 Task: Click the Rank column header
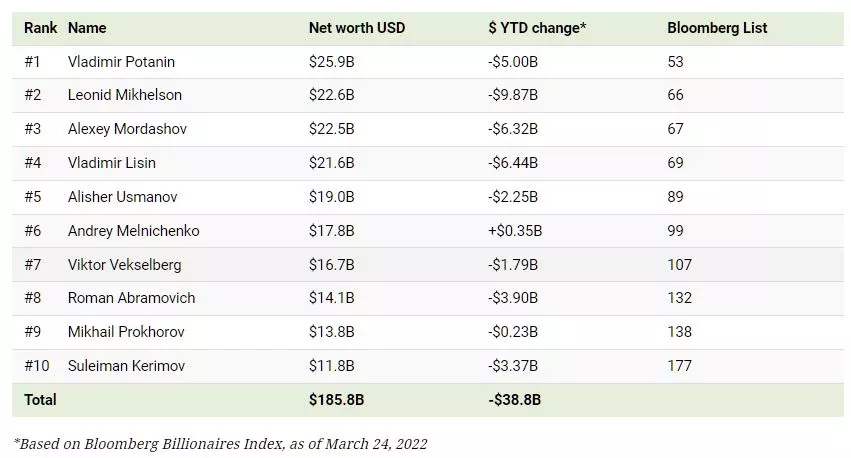pyautogui.click(x=41, y=28)
